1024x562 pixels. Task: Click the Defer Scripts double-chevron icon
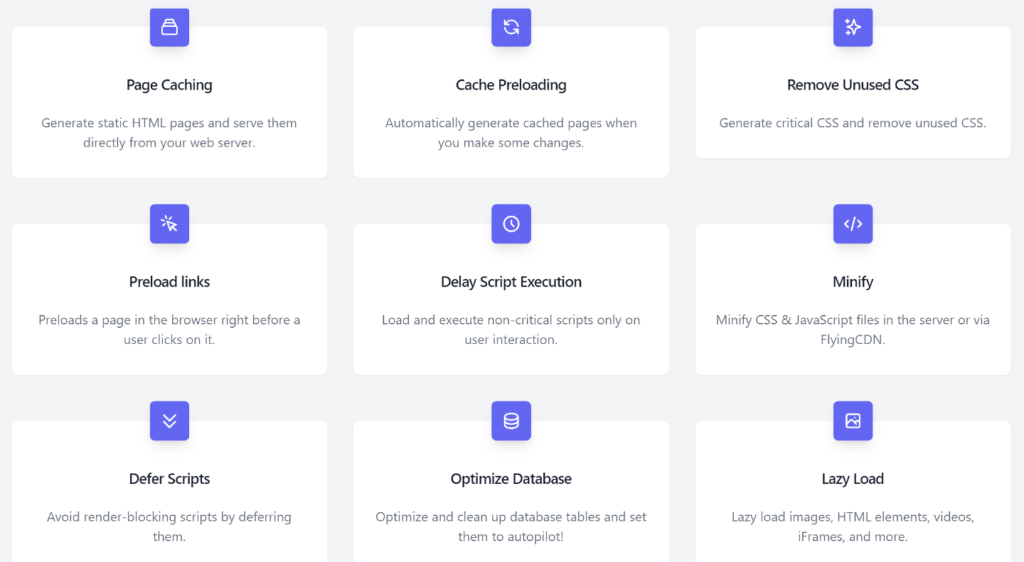pyautogui.click(x=169, y=421)
